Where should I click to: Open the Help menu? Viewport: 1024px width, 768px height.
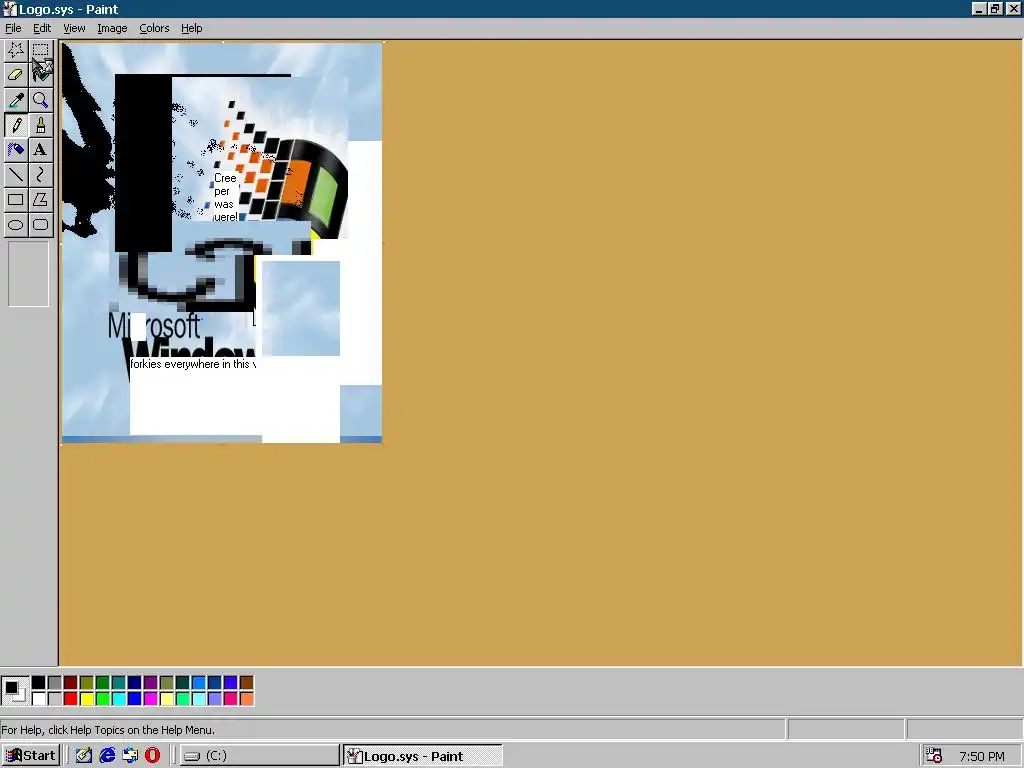pos(191,28)
